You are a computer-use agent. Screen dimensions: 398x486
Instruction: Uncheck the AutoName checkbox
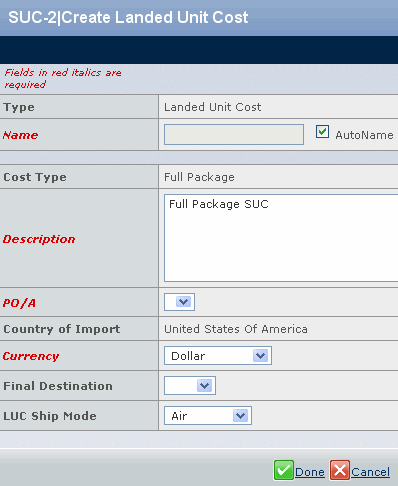[x=322, y=132]
